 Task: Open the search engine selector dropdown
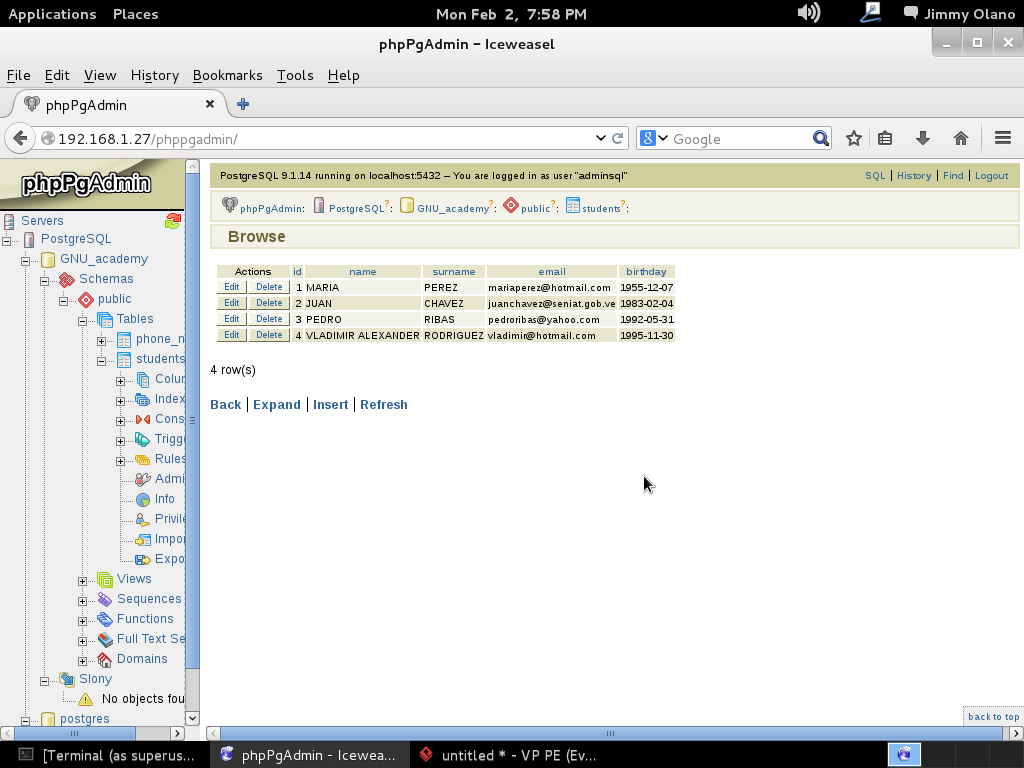[654, 139]
